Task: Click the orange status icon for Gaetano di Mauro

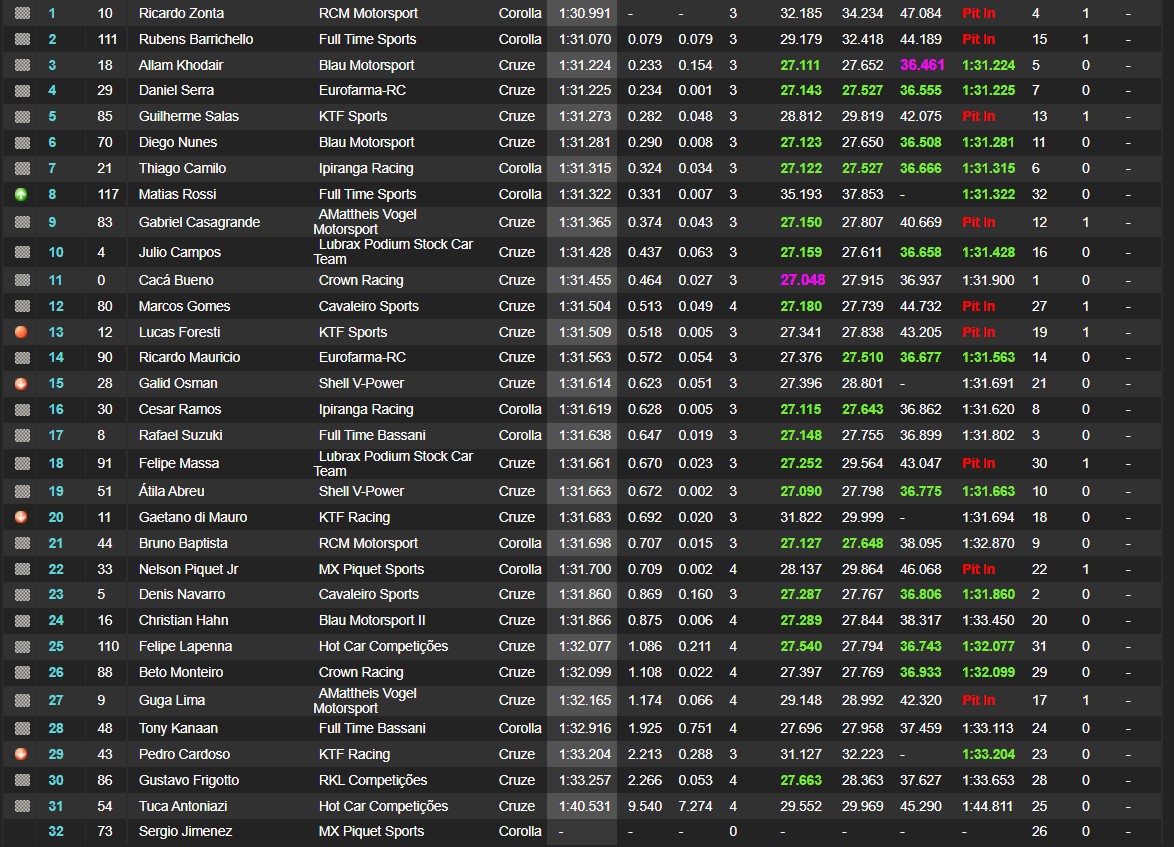Action: click(21, 517)
